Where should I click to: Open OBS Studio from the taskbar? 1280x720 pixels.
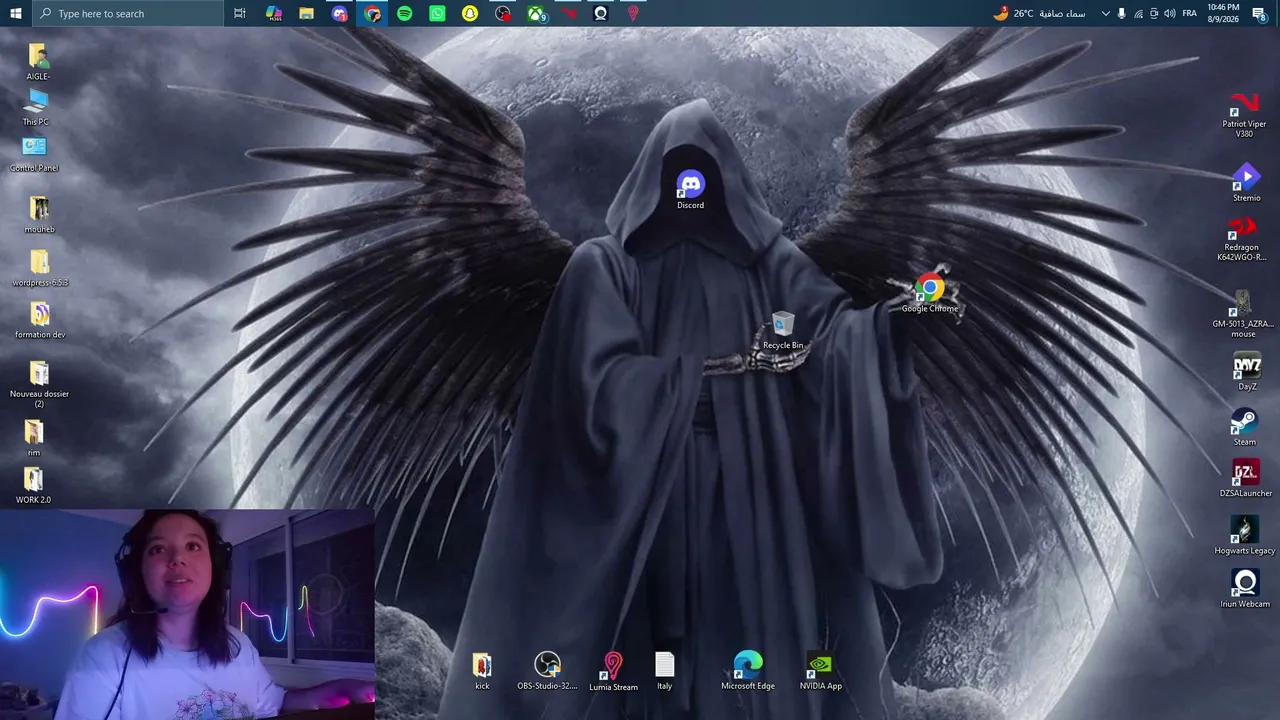(503, 13)
